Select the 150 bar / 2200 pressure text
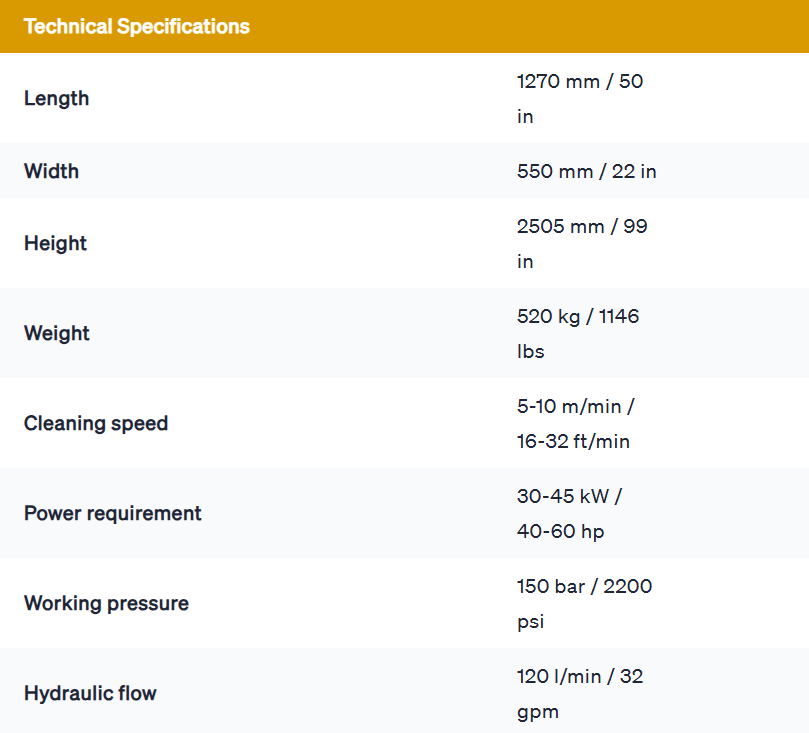The height and width of the screenshot is (733, 809). (584, 587)
